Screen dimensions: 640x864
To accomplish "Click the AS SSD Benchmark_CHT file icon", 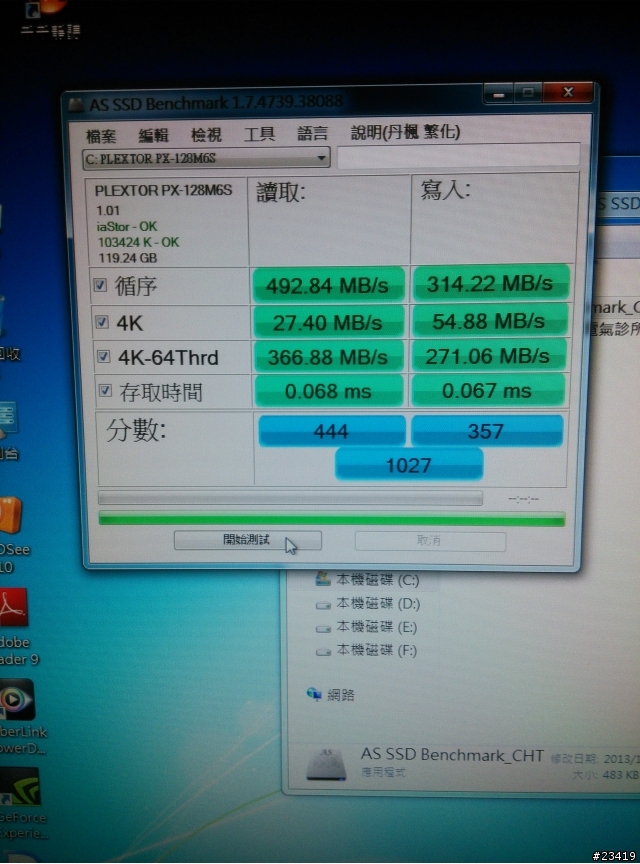I will (x=326, y=764).
